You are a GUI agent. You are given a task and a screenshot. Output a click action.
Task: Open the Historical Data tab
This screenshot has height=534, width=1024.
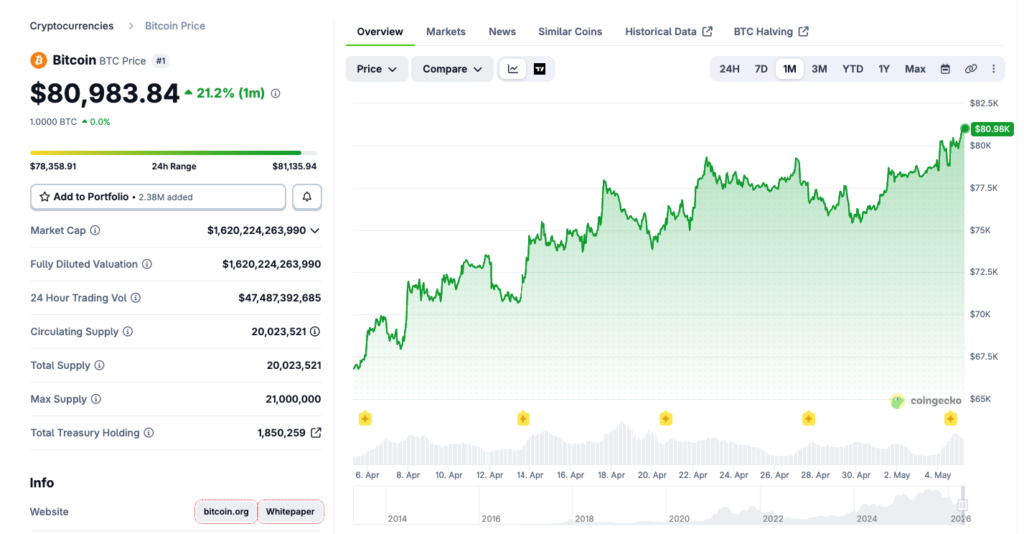(x=668, y=31)
